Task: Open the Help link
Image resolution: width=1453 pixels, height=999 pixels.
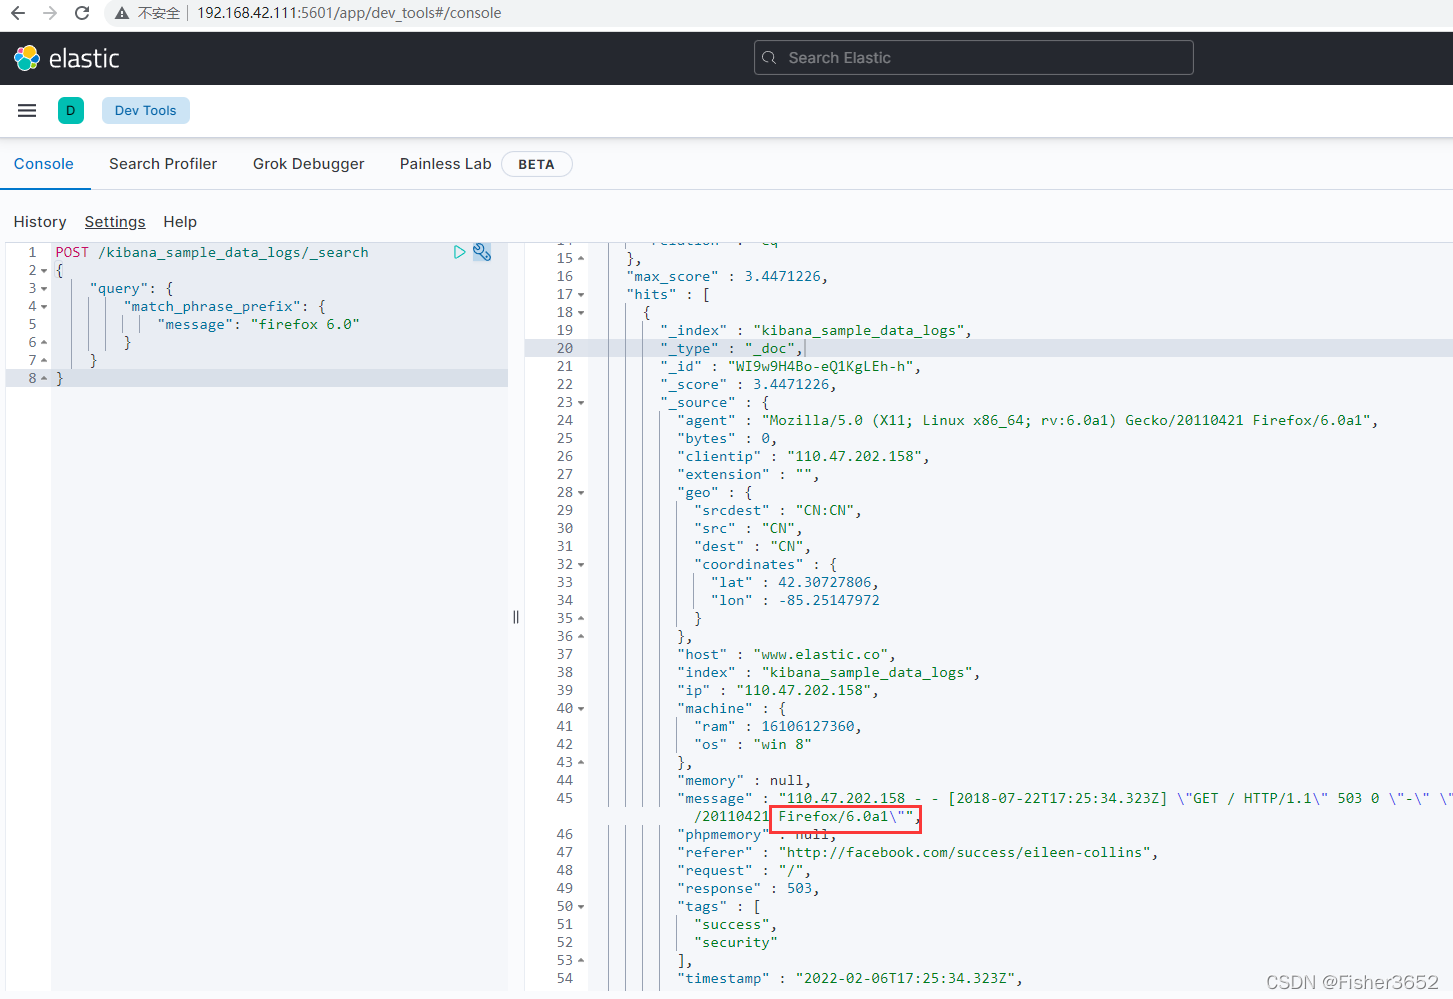Action: pyautogui.click(x=180, y=222)
